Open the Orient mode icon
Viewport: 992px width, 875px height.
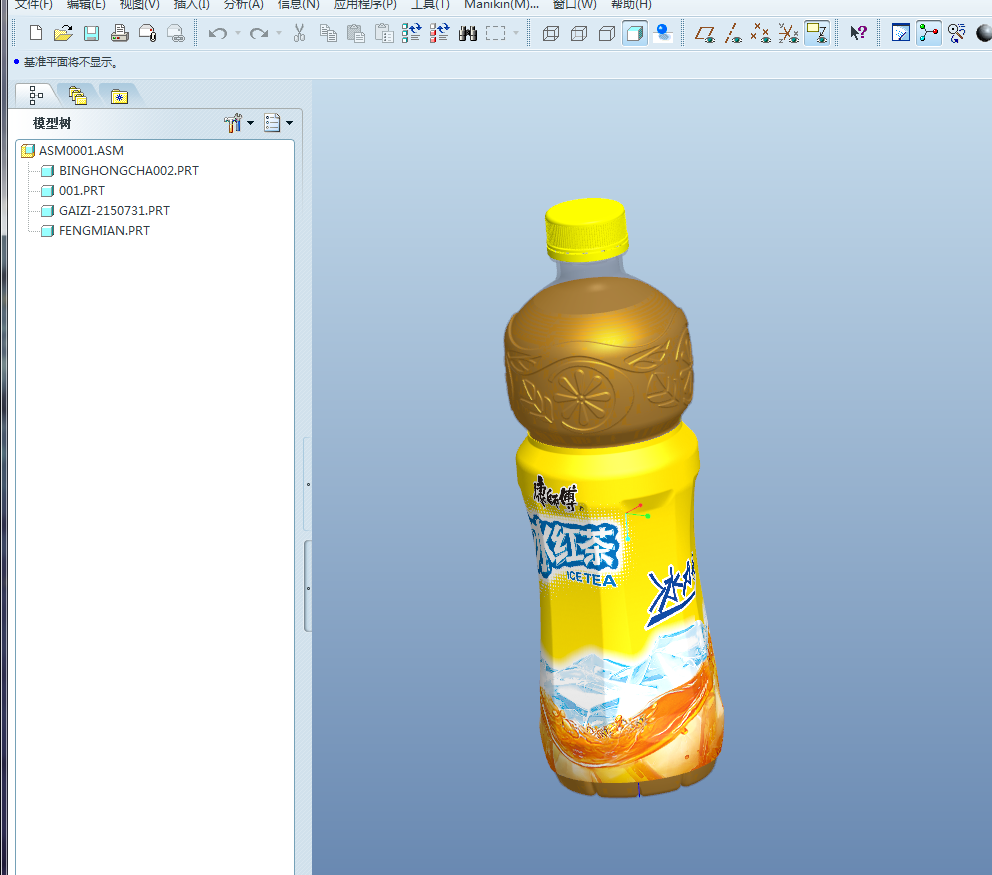[957, 33]
